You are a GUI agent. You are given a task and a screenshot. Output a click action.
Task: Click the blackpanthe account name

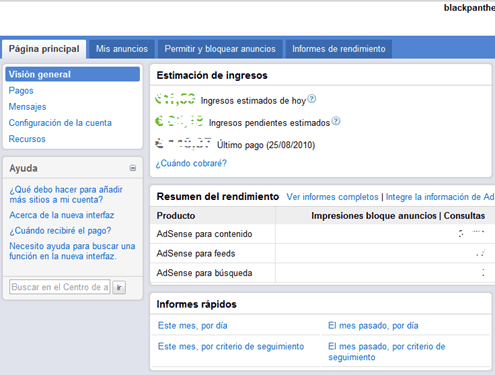click(469, 8)
